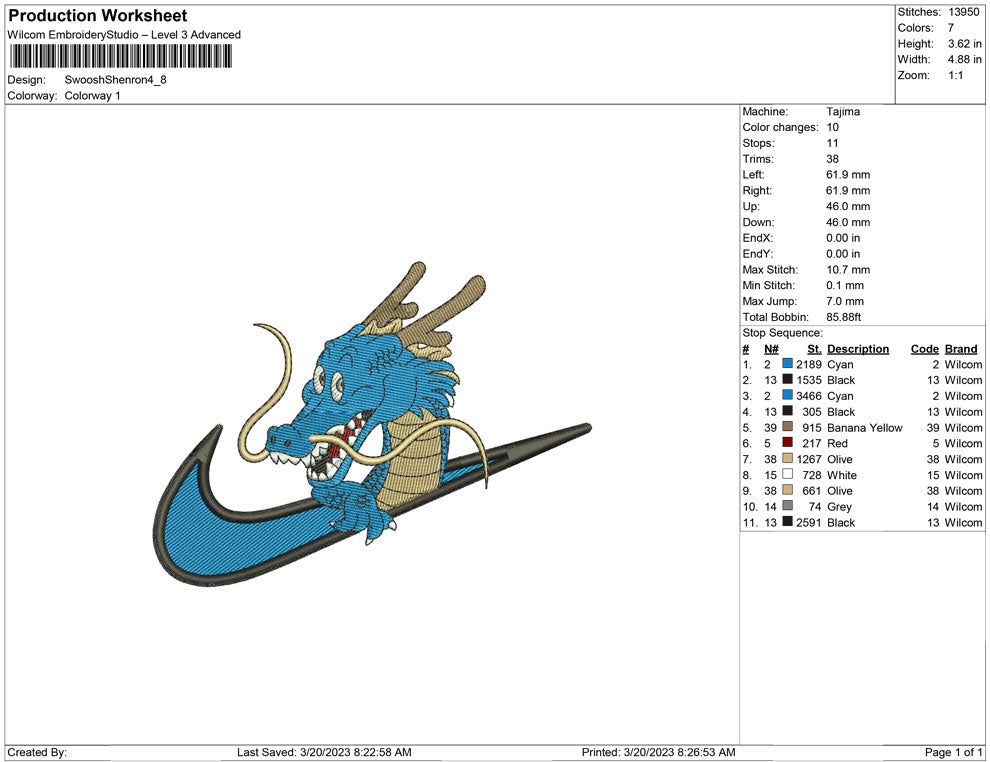Click the Zoom value '1:1'

(955, 75)
